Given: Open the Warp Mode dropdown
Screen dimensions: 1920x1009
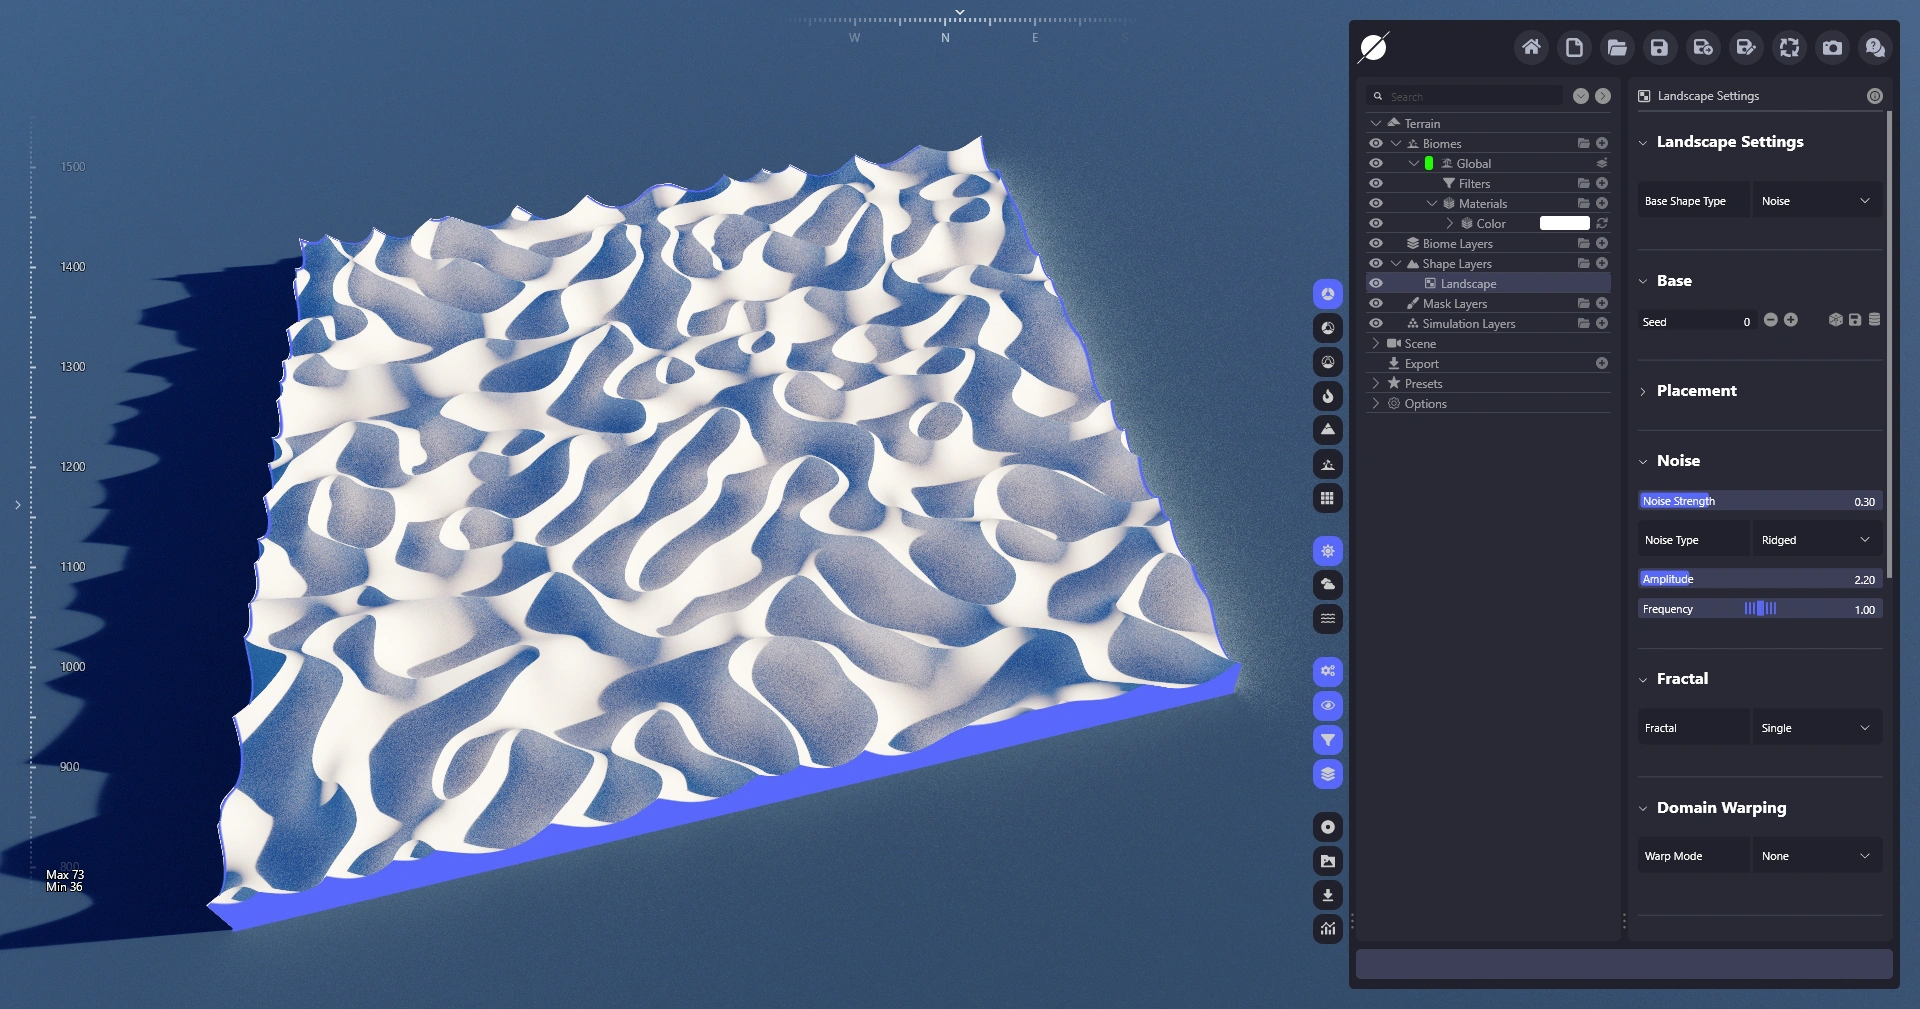Looking at the screenshot, I should click(x=1815, y=856).
